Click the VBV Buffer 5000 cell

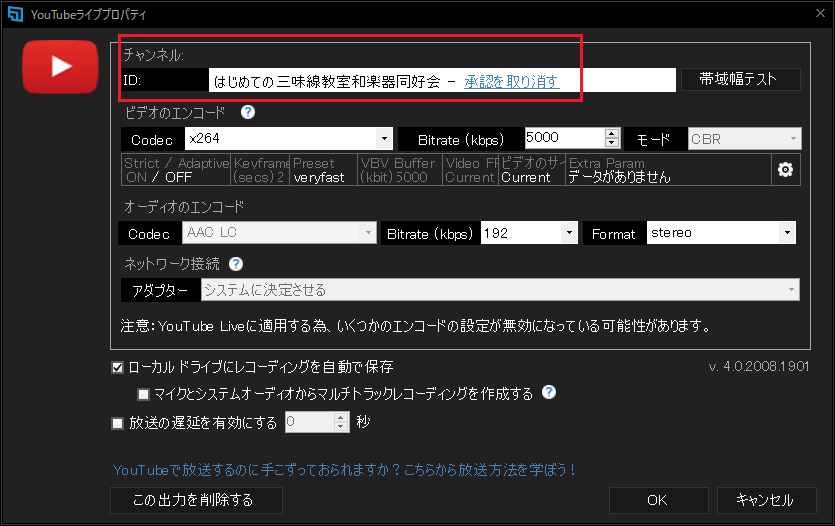pos(400,170)
